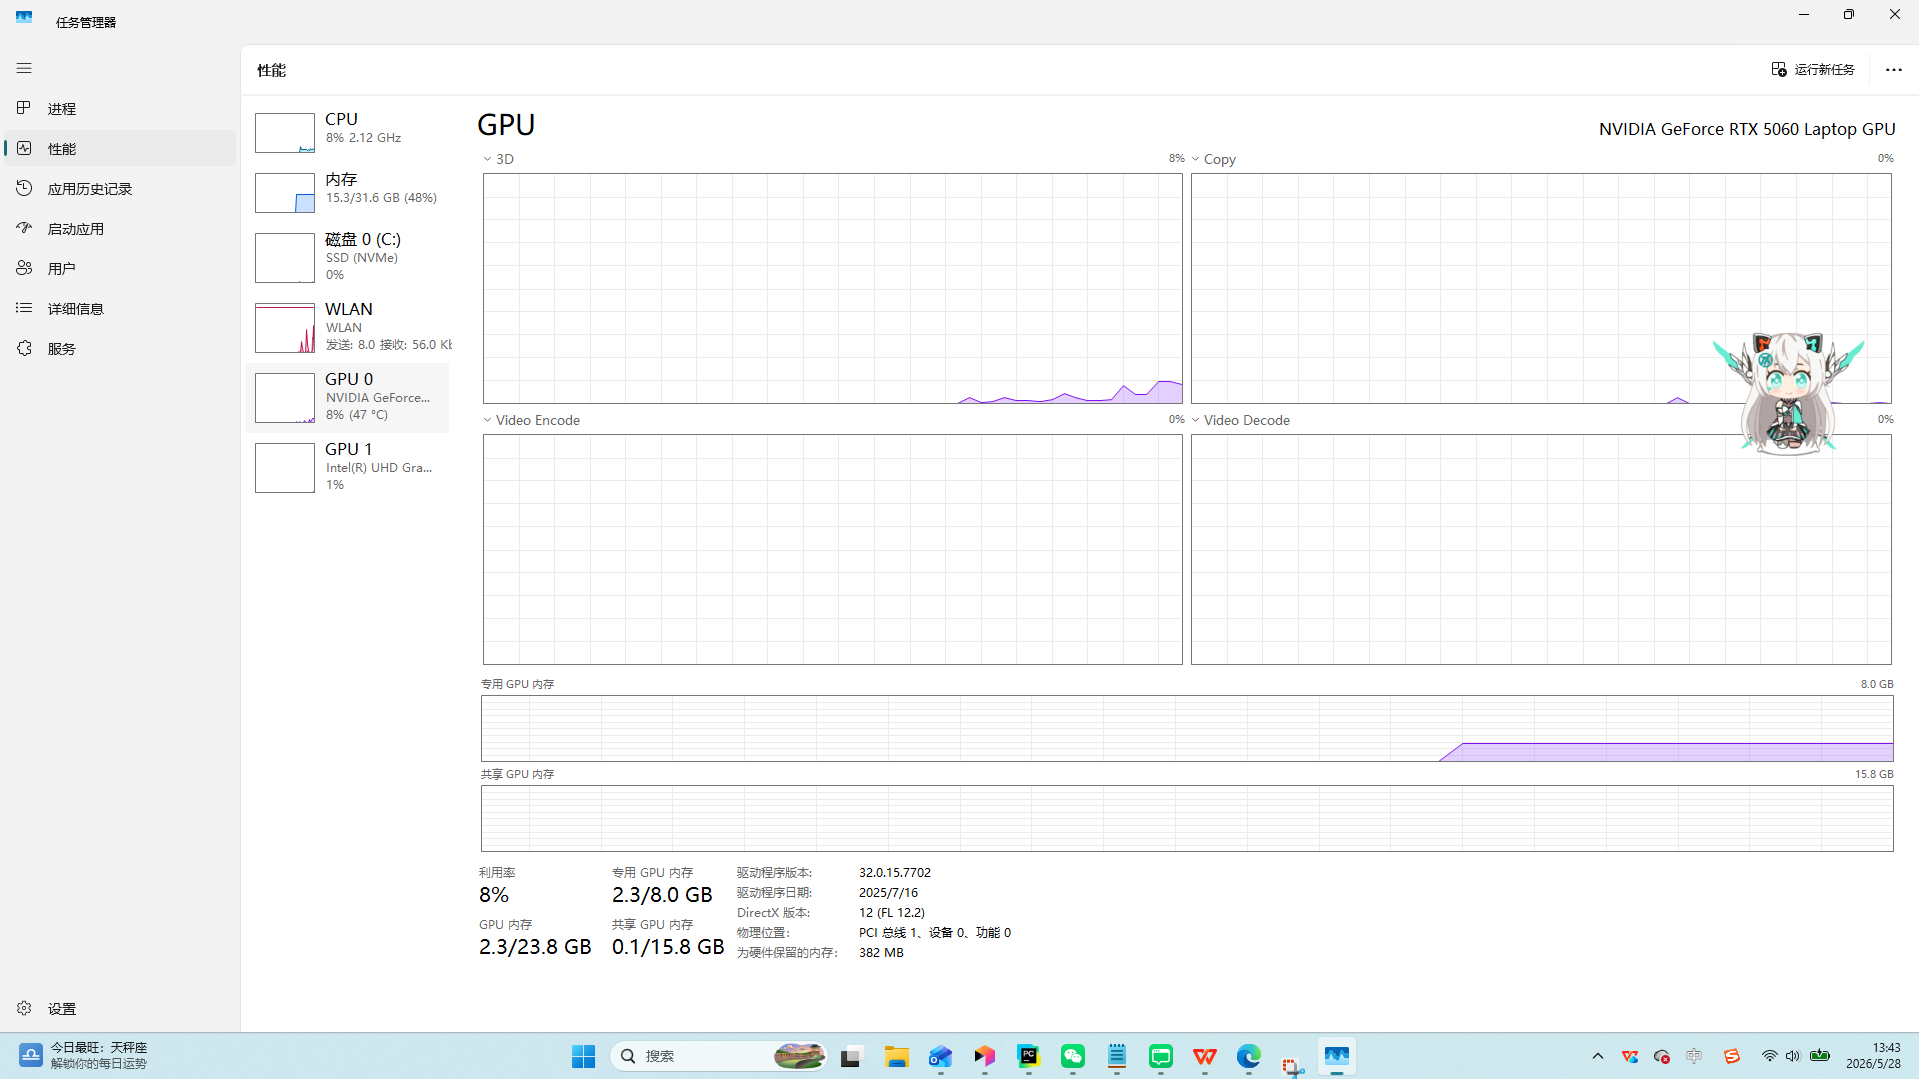Click the 8% 利用率 value
The image size is (1919, 1079).
494,895
